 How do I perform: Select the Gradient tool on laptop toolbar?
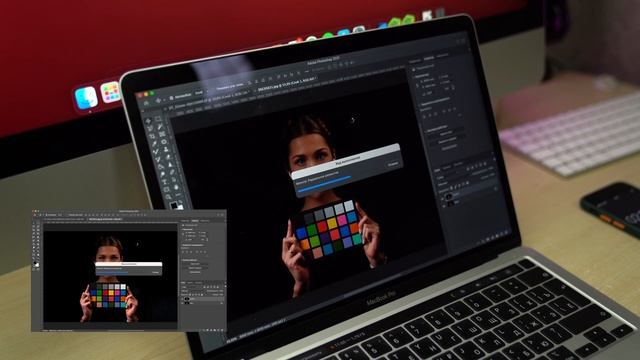pyautogui.click(x=161, y=167)
